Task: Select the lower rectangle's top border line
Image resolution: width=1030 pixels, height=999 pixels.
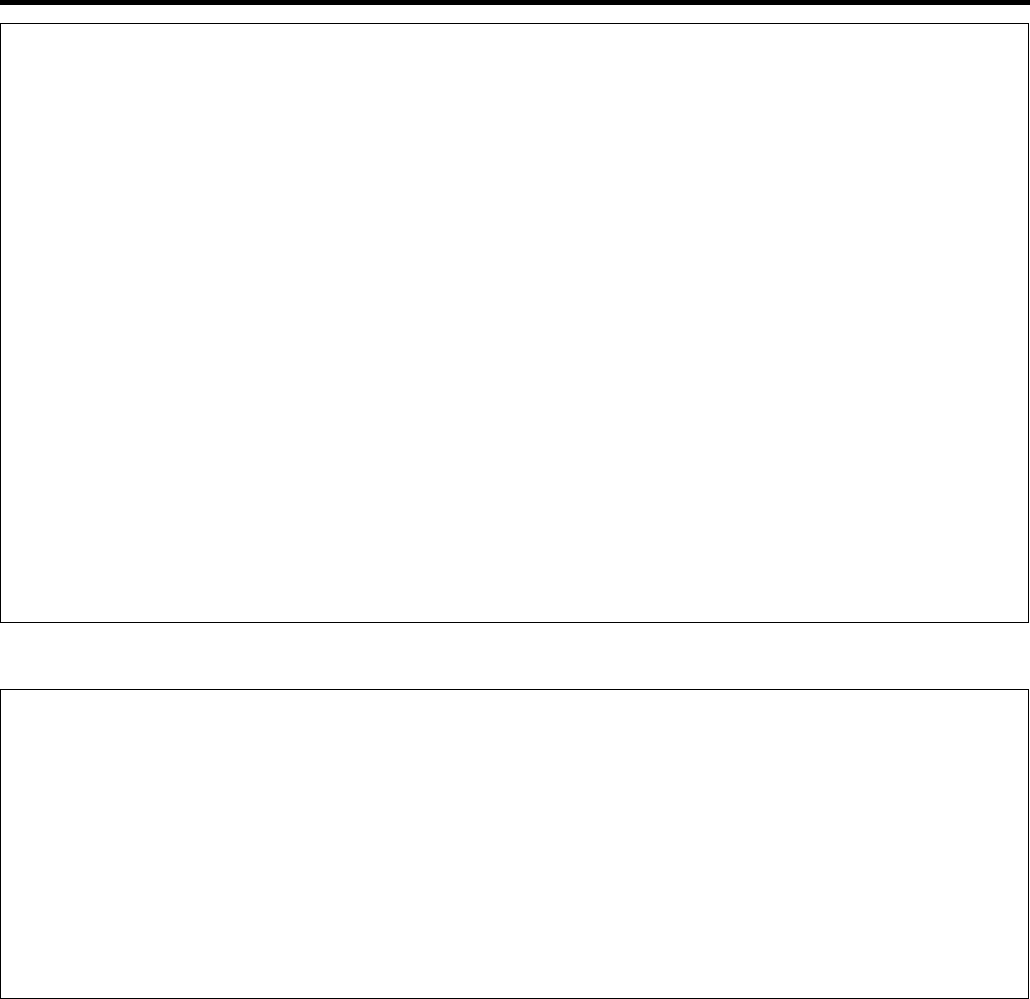Action: (514, 689)
